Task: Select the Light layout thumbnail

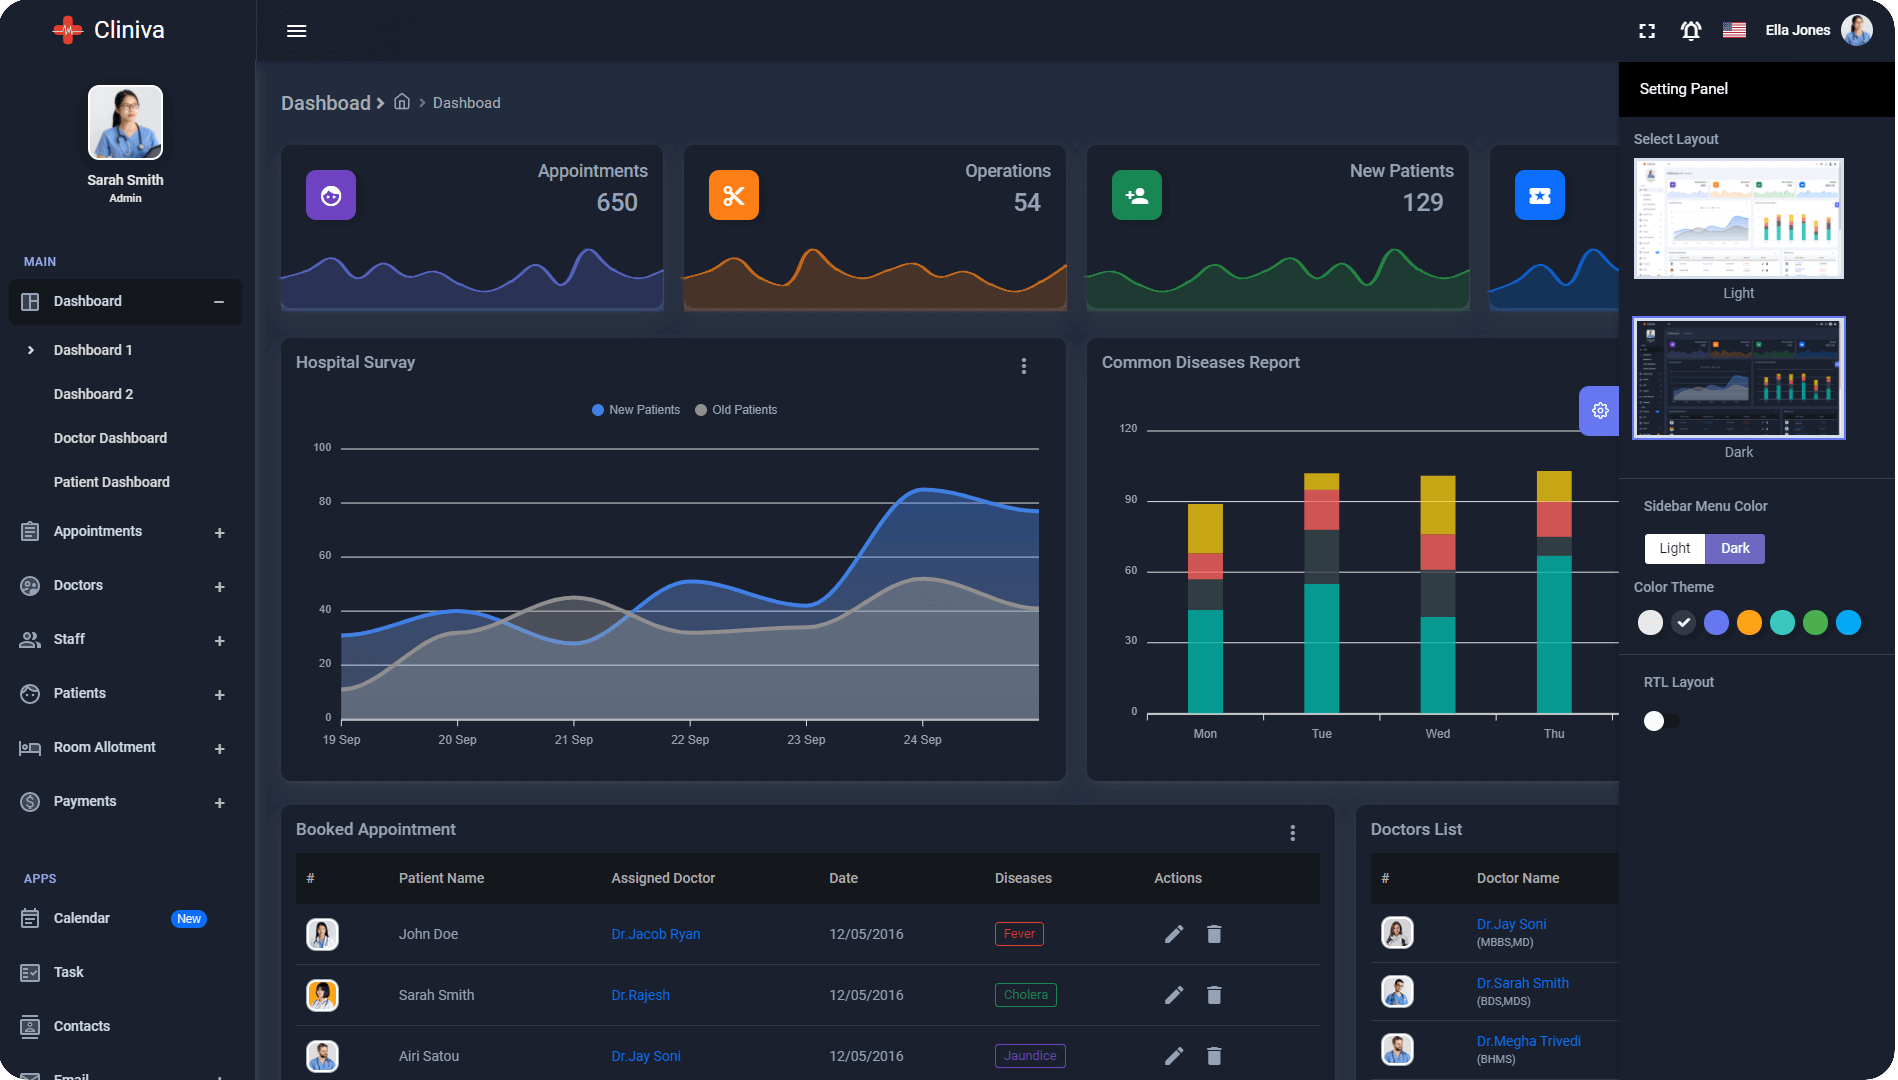Action: pyautogui.click(x=1739, y=219)
